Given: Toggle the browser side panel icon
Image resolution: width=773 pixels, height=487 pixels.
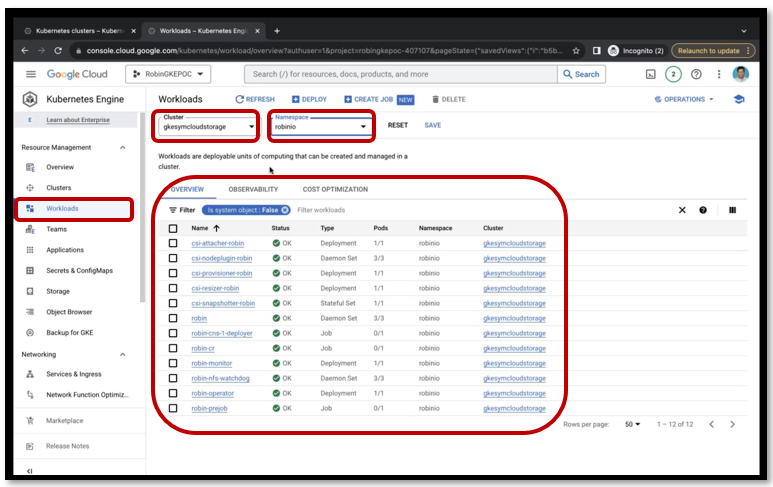Looking at the screenshot, I should click(x=597, y=51).
